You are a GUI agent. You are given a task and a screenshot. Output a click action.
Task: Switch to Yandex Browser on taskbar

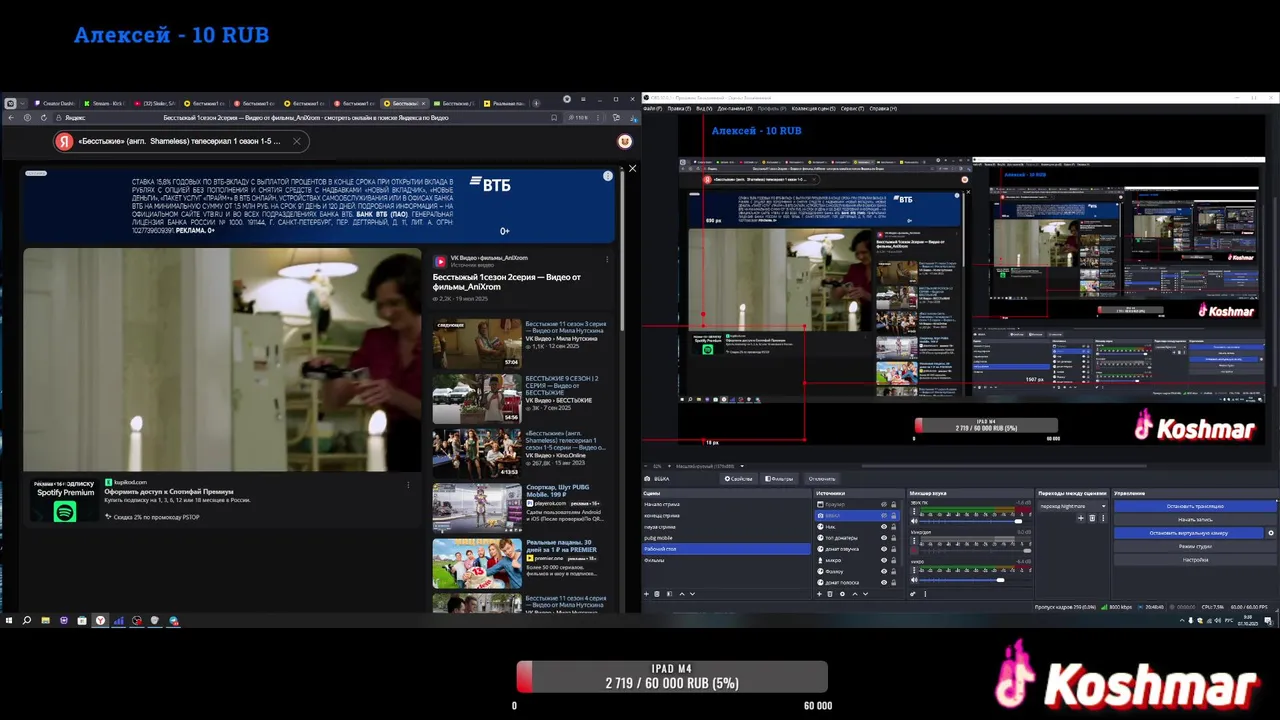[x=100, y=620]
